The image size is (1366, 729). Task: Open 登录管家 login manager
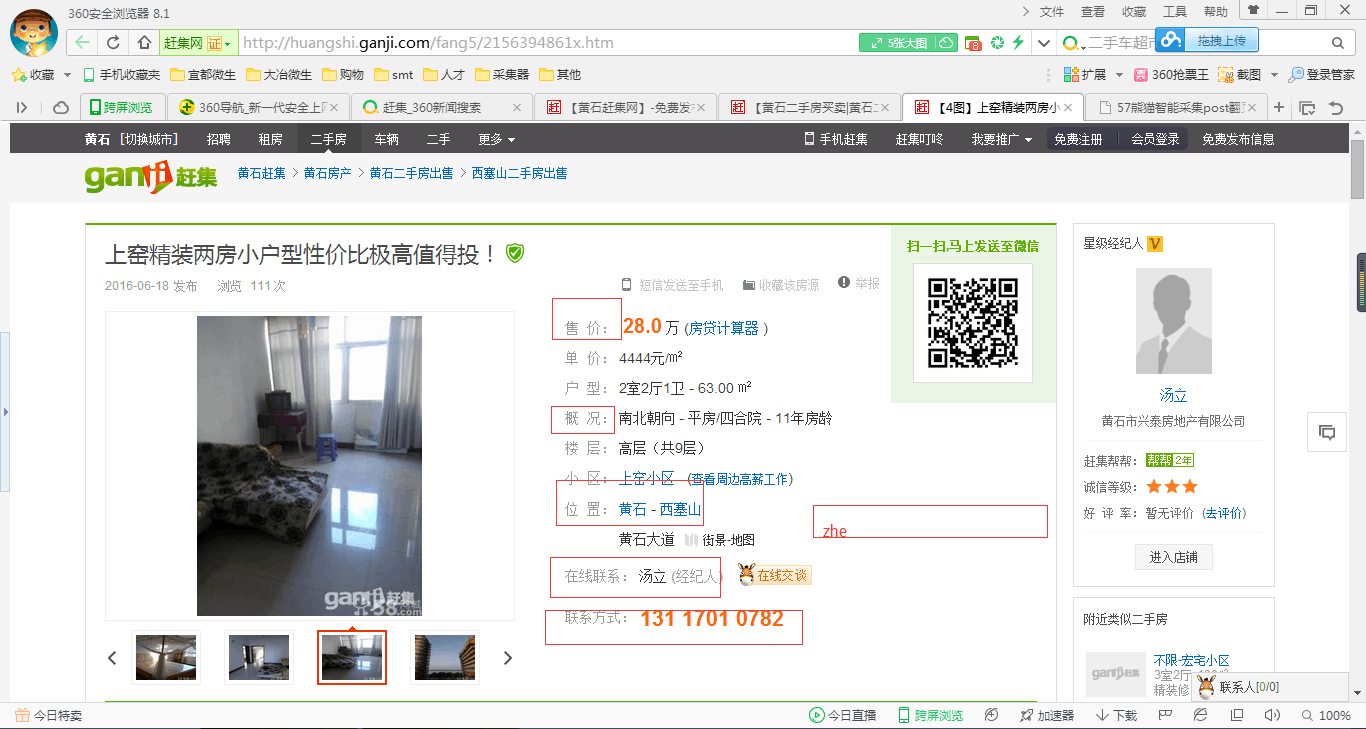(1322, 75)
